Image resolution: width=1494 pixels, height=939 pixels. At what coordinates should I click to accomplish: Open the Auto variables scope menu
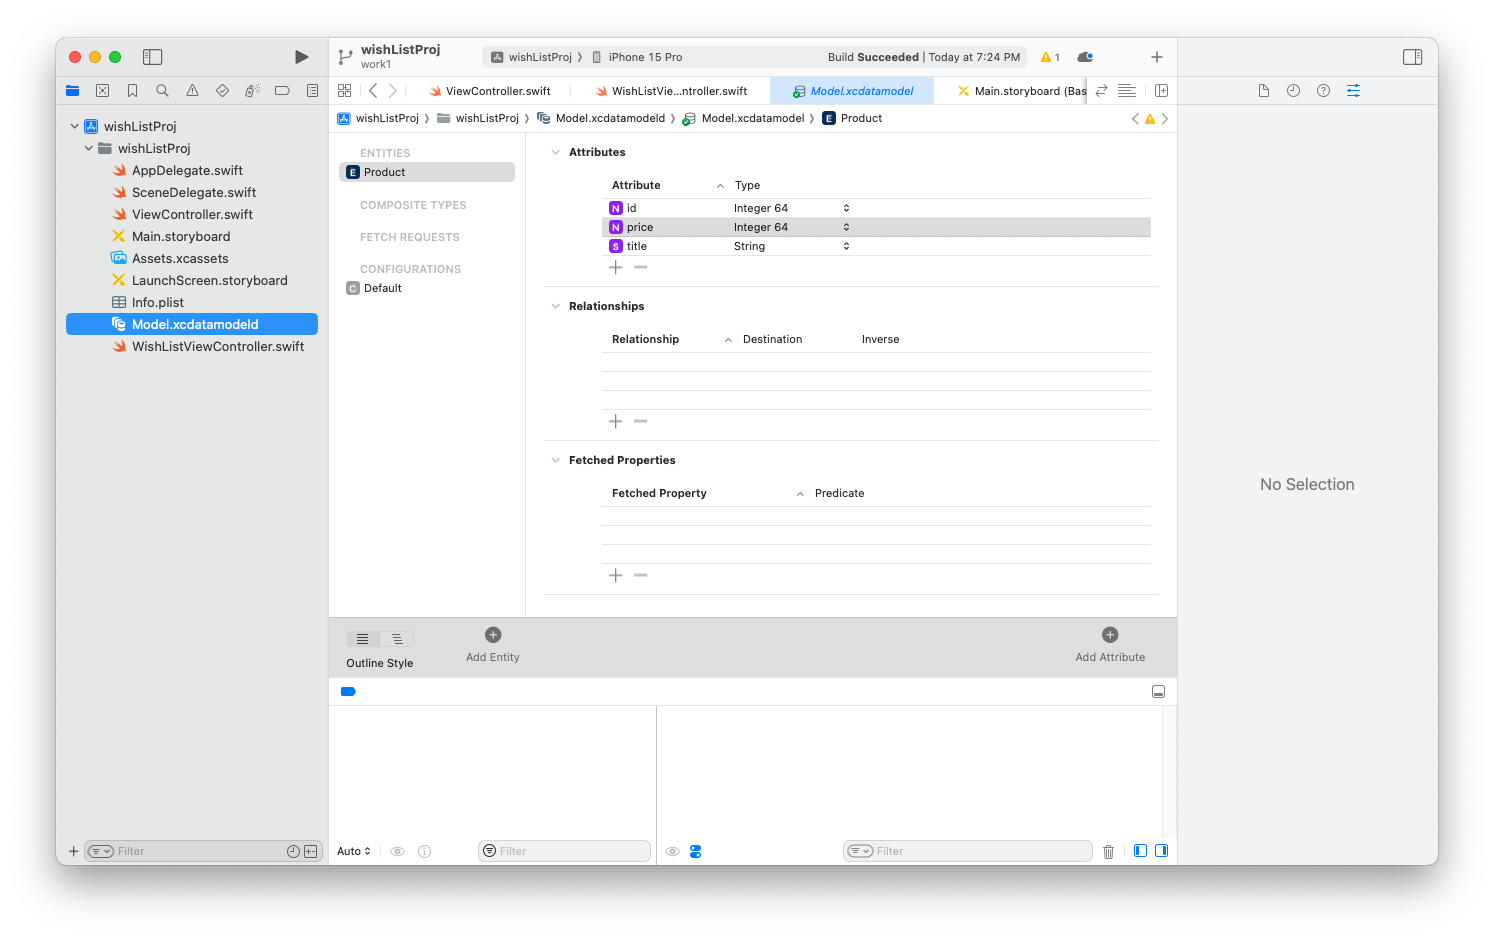point(354,851)
